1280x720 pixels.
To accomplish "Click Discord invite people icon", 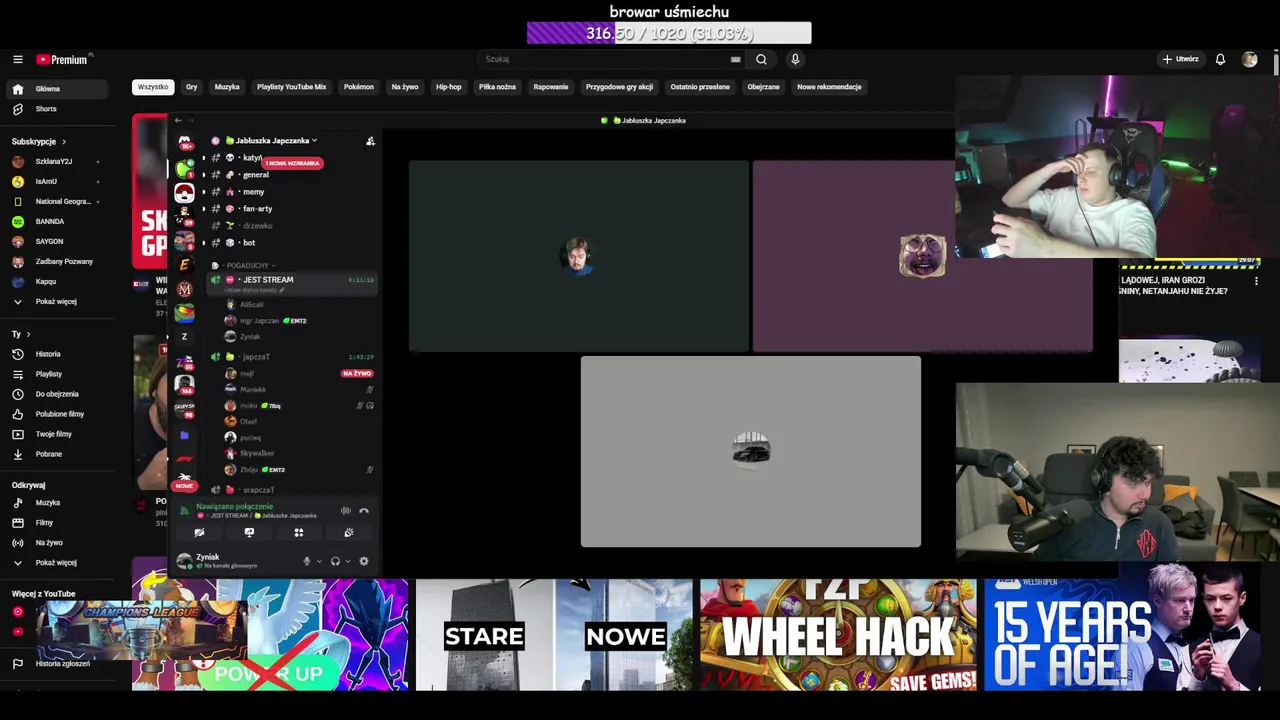I will click(x=370, y=141).
